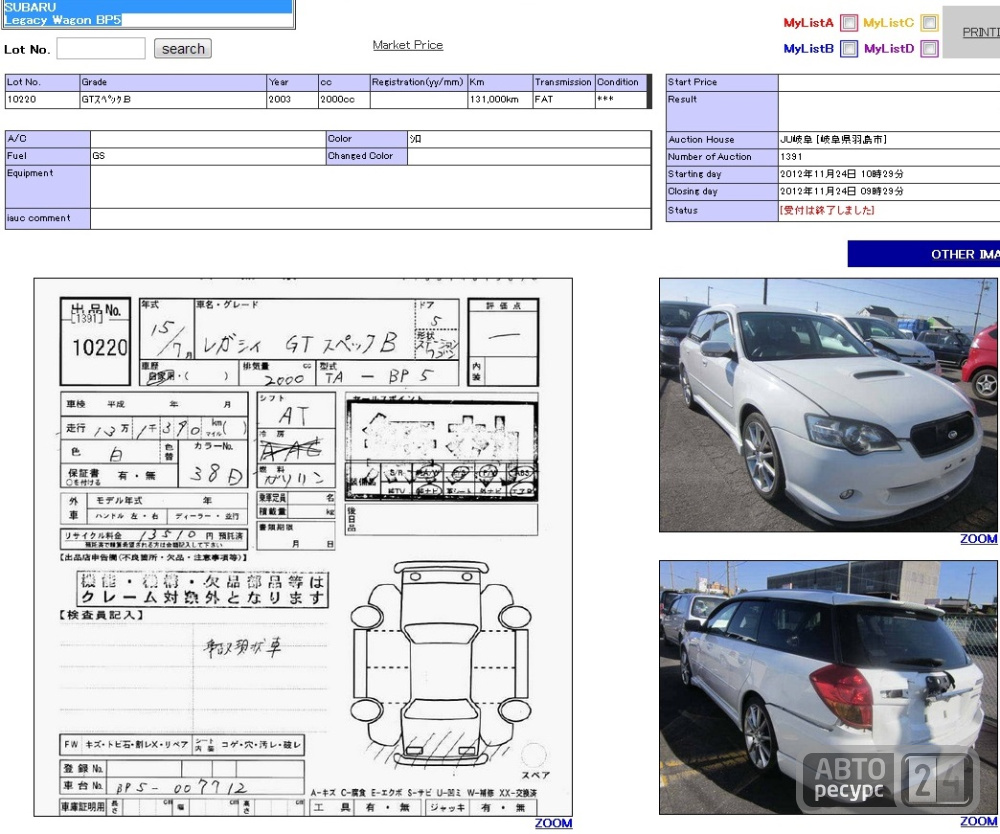Click lot number cell 10220
1000x834 pixels.
[42, 99]
